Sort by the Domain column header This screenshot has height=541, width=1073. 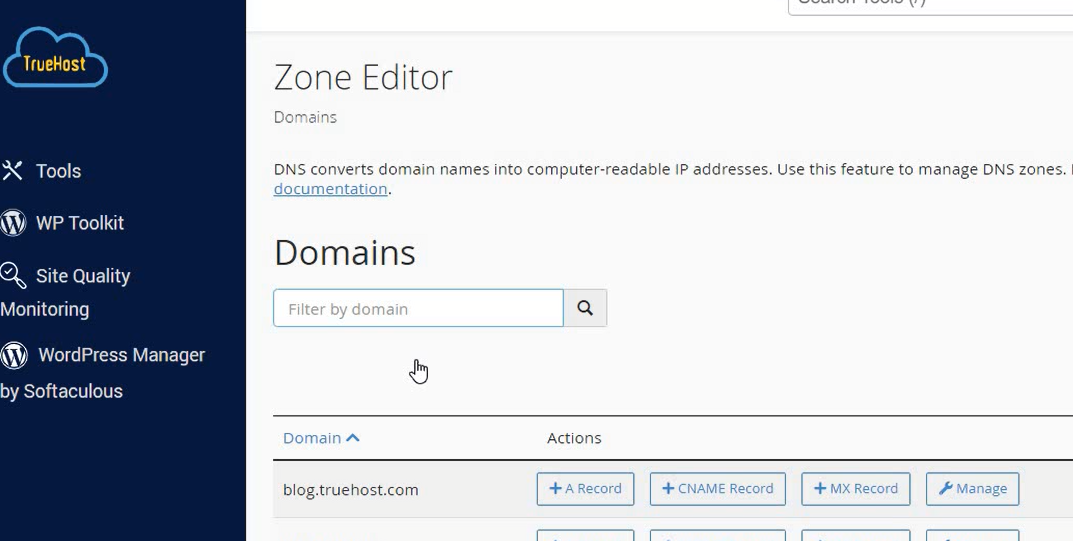[x=321, y=438]
